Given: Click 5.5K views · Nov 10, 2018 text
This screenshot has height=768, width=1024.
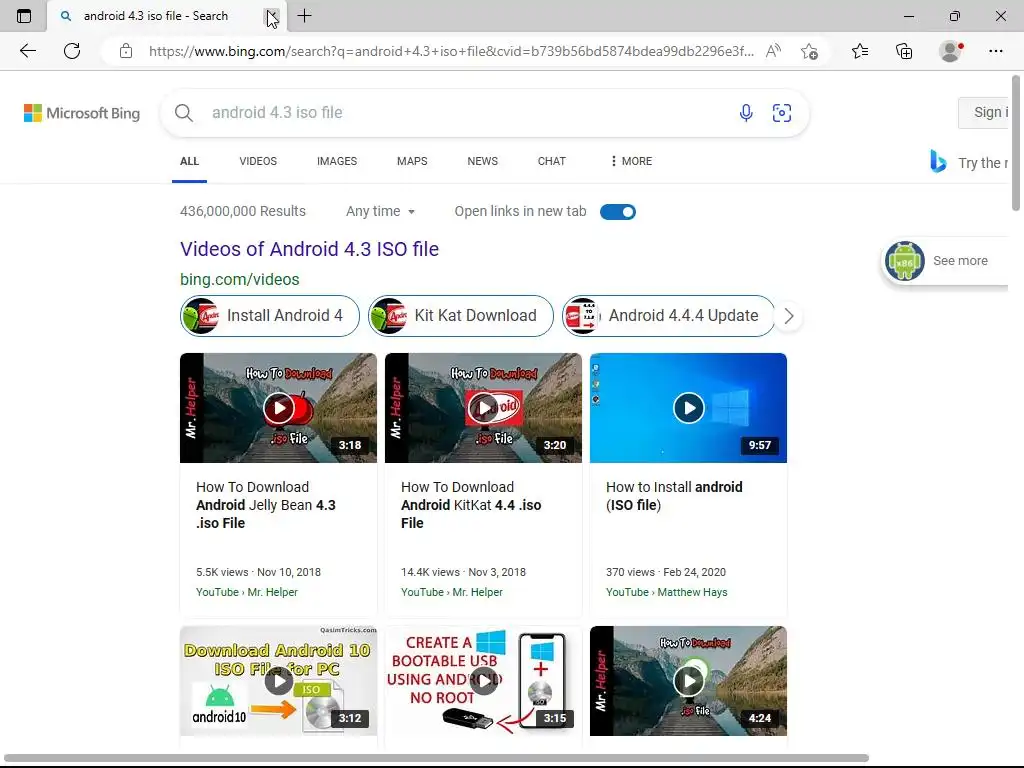Looking at the screenshot, I should pyautogui.click(x=258, y=572).
